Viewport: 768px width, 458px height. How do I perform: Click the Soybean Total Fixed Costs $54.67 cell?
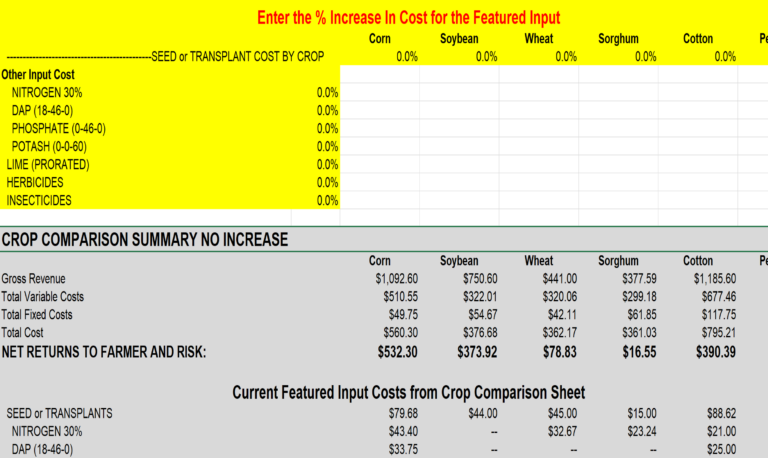pos(477,315)
